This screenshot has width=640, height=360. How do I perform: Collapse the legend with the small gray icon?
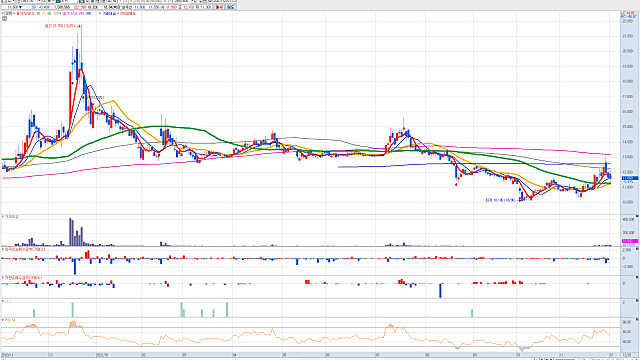coord(4,18)
